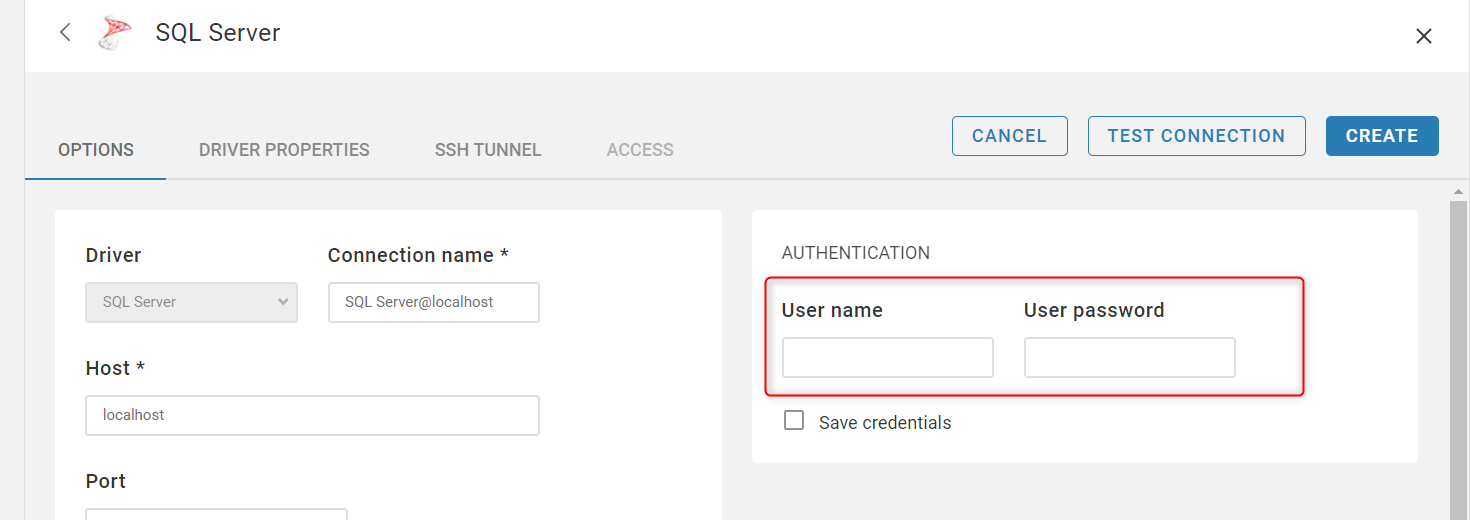Click the "Port" label

(x=106, y=481)
